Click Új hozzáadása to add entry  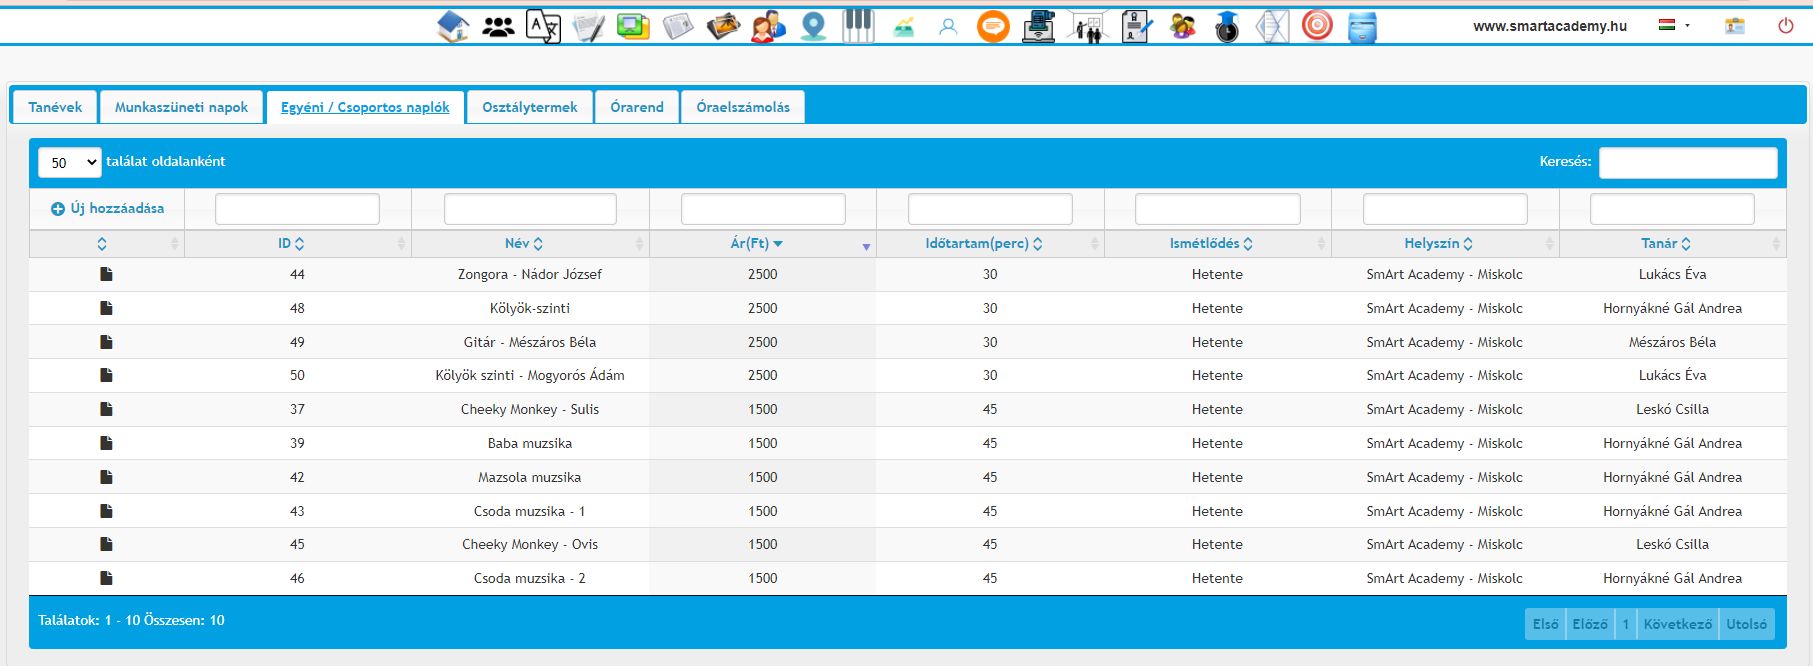[108, 208]
